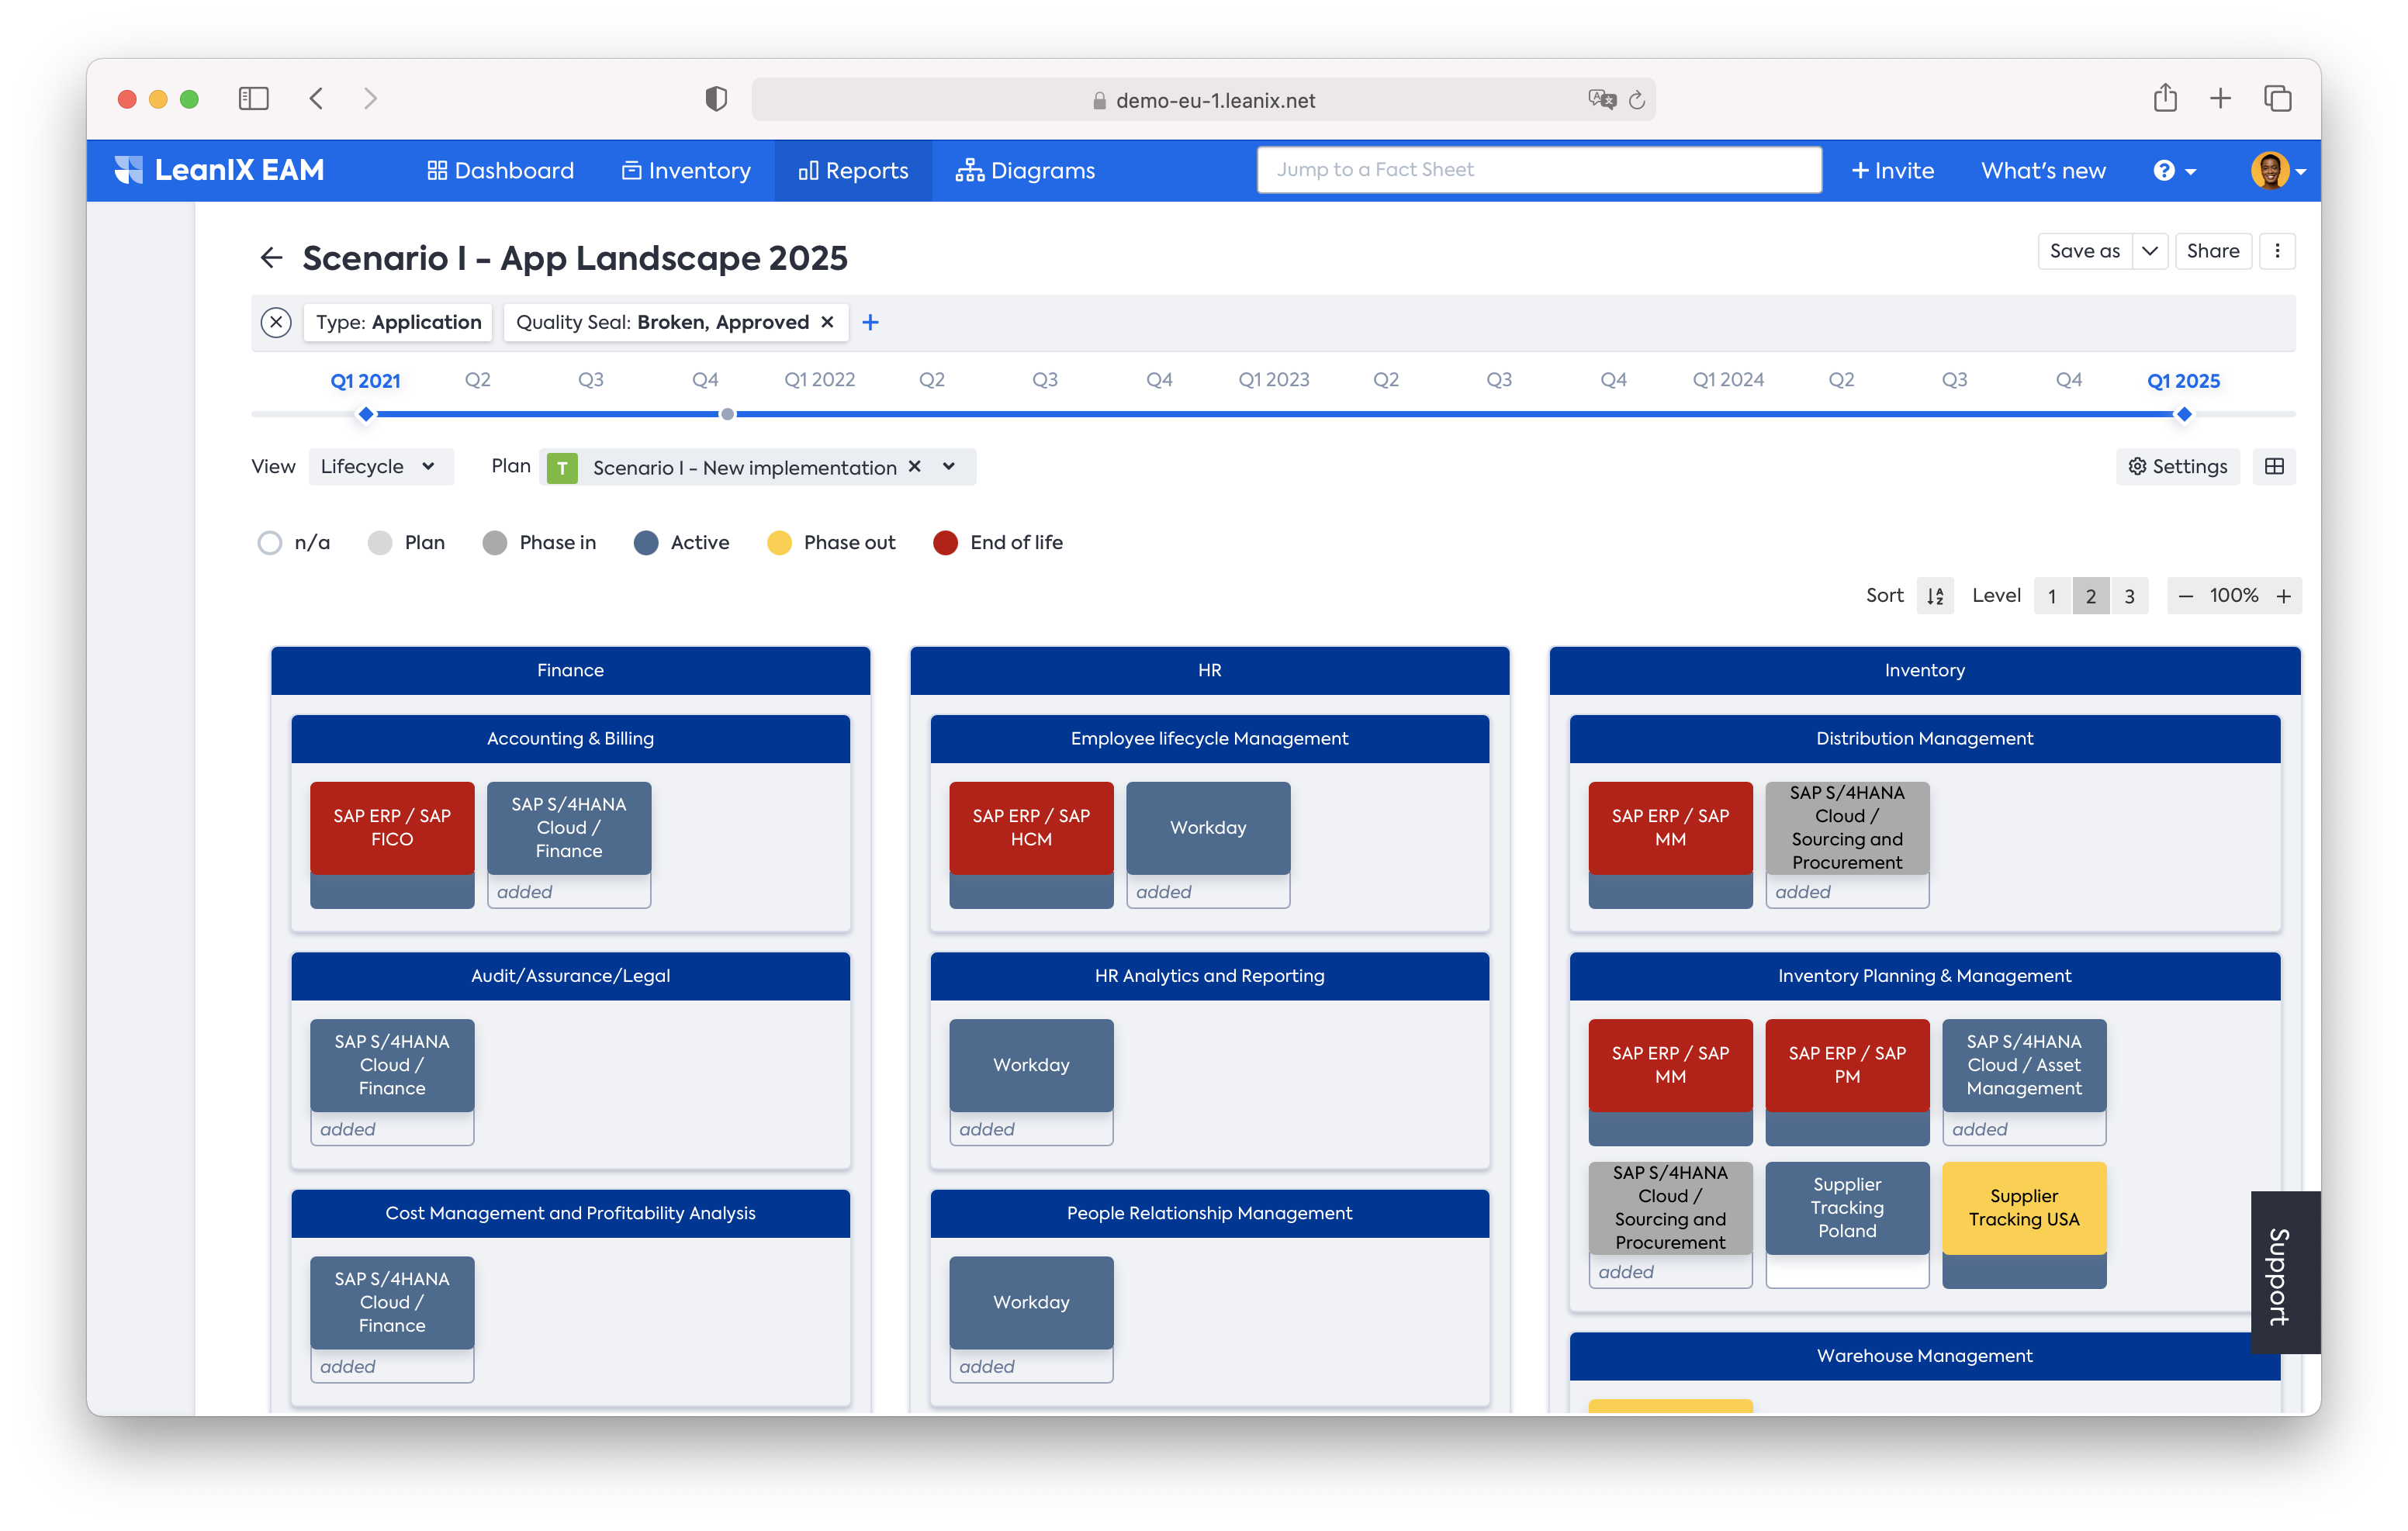Click Save as
This screenshot has height=1531, width=2408.
2084,251
